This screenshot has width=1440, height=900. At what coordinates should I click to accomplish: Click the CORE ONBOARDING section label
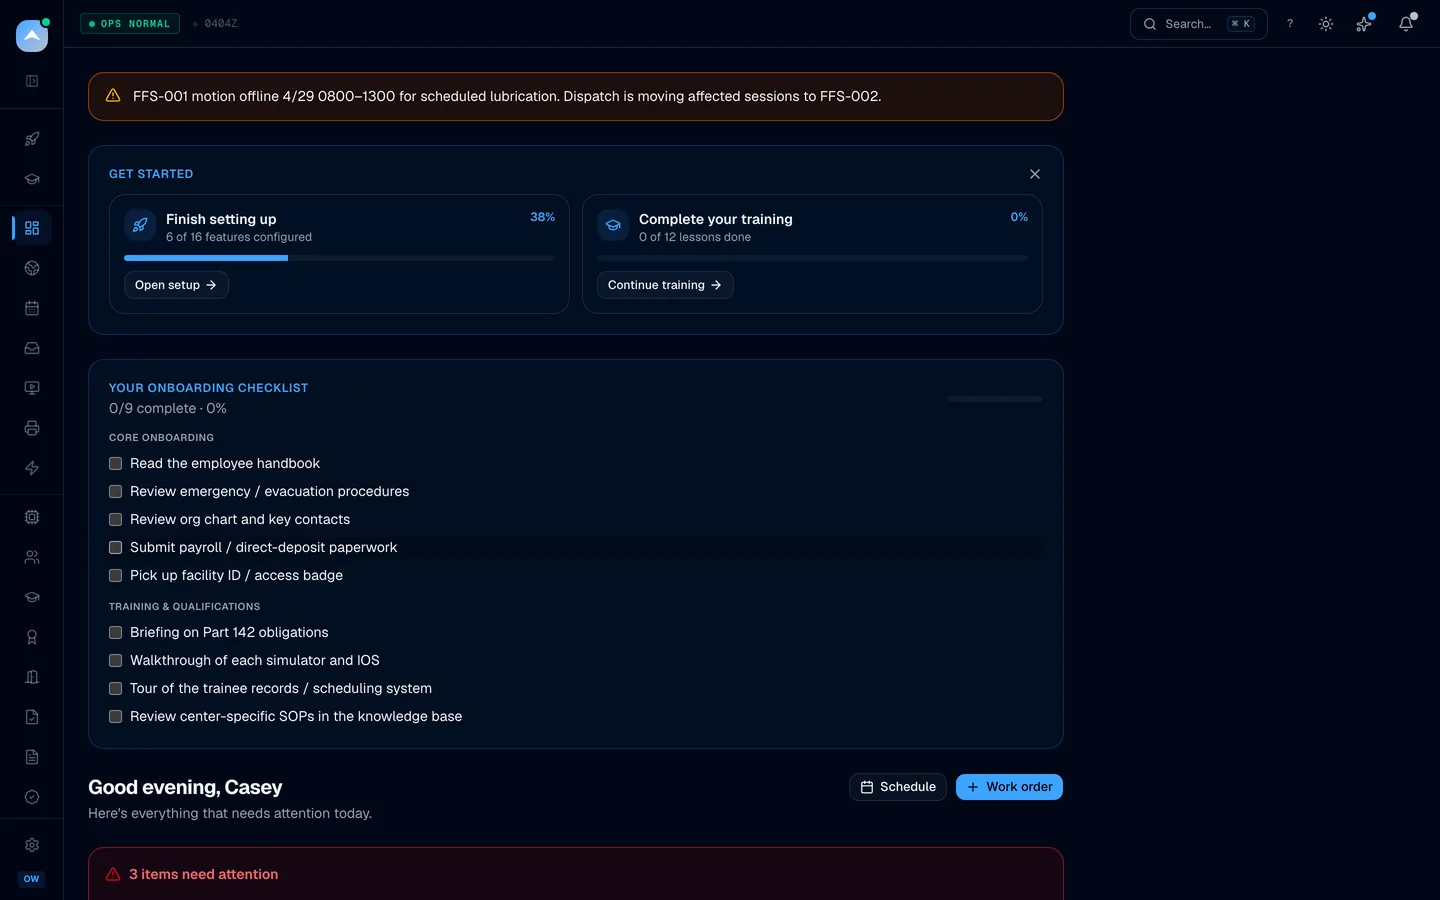pos(161,438)
